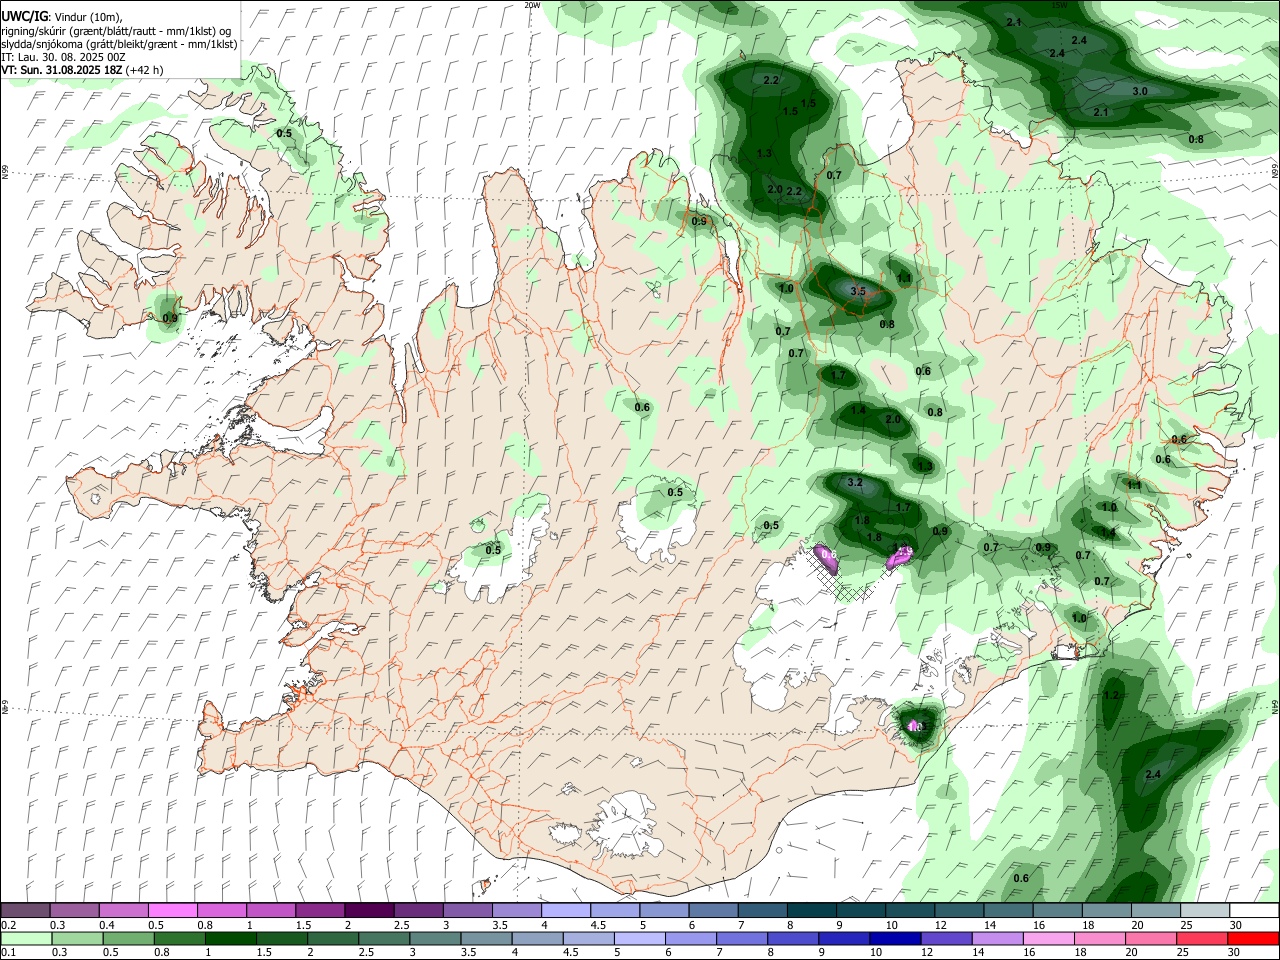This screenshot has height=960, width=1280.
Task: Pick the lower-legend pale green swatch above 0.1
Action: click(x=26, y=938)
